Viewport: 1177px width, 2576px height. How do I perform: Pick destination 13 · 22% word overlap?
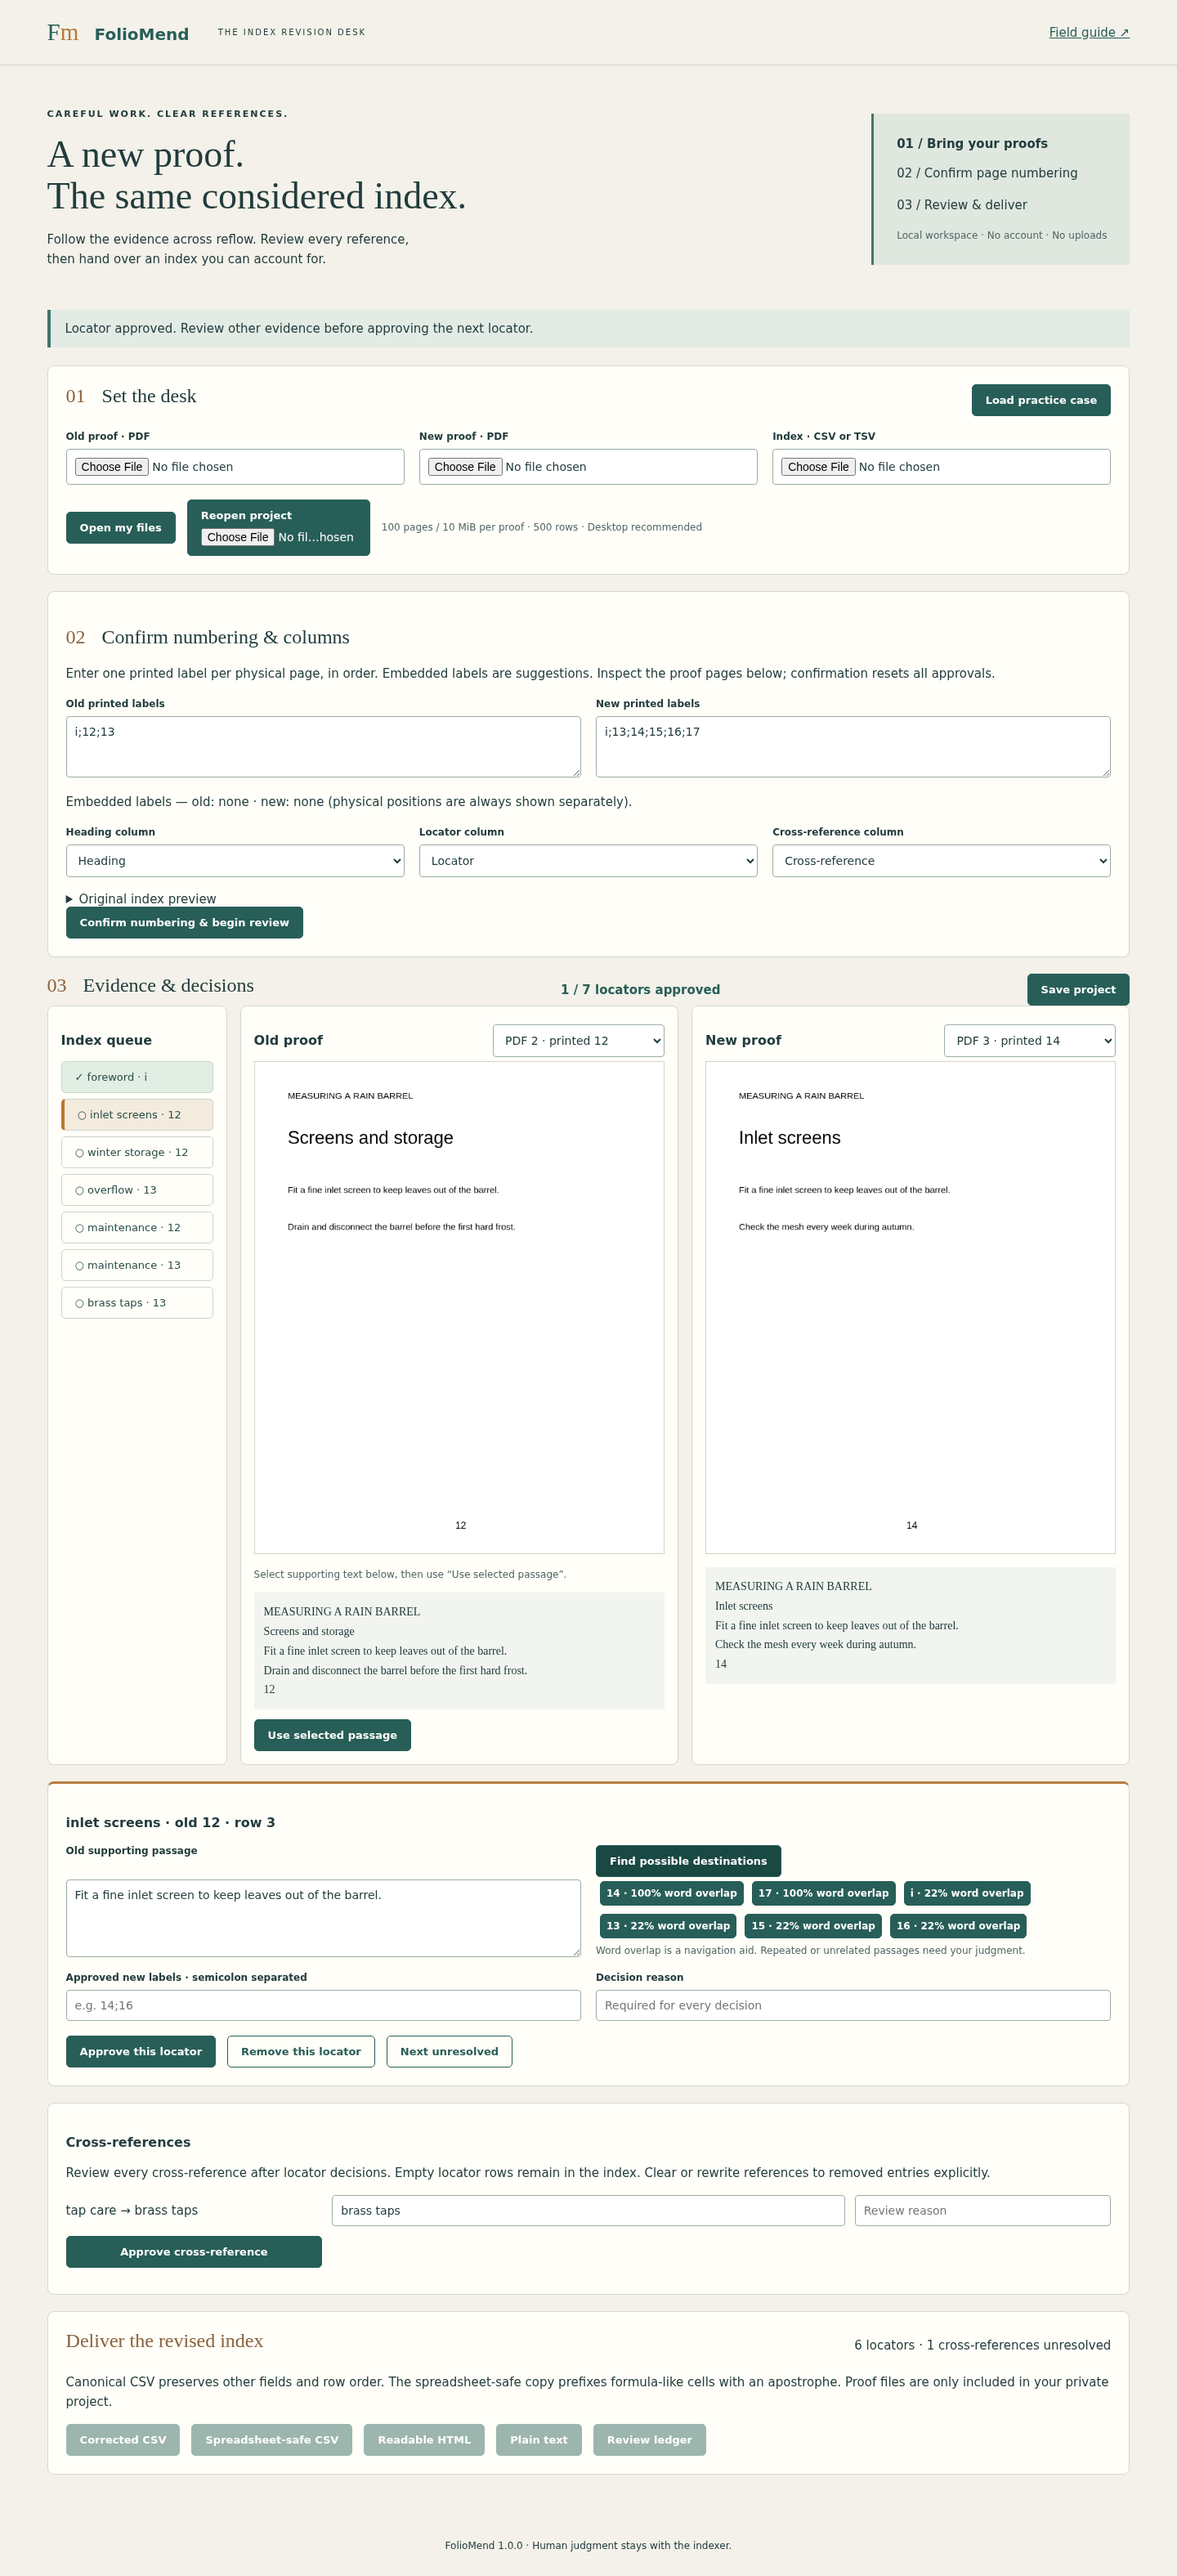click(x=668, y=1926)
